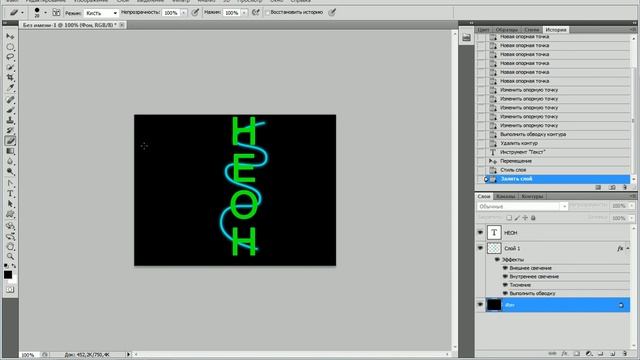The image size is (640, 360).
Task: Click the delete layer trash icon
Action: pos(625,353)
